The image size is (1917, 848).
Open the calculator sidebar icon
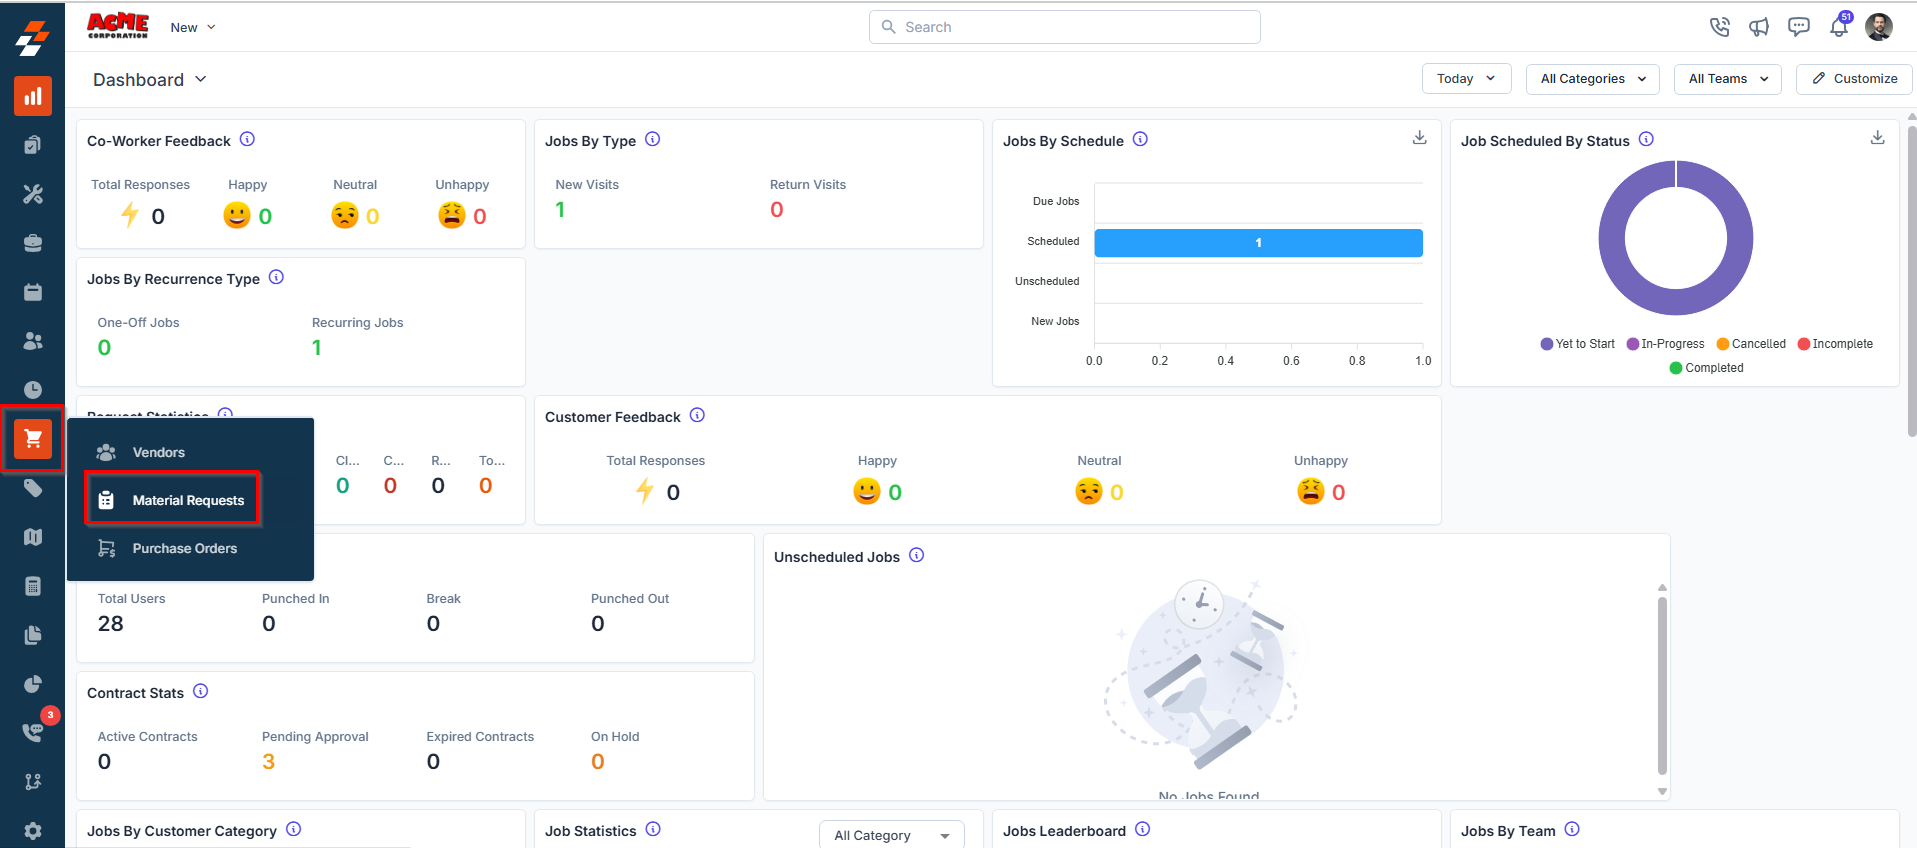pyautogui.click(x=33, y=586)
